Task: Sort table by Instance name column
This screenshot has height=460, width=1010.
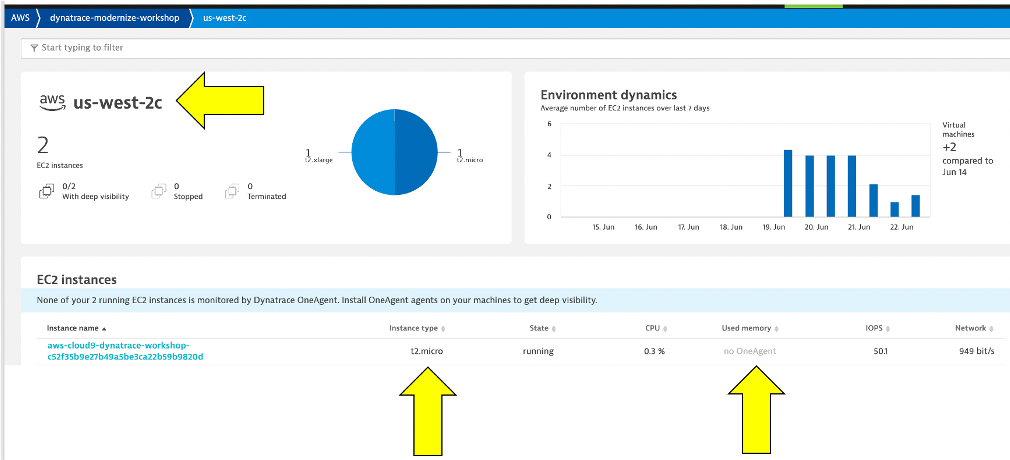Action: coord(75,328)
